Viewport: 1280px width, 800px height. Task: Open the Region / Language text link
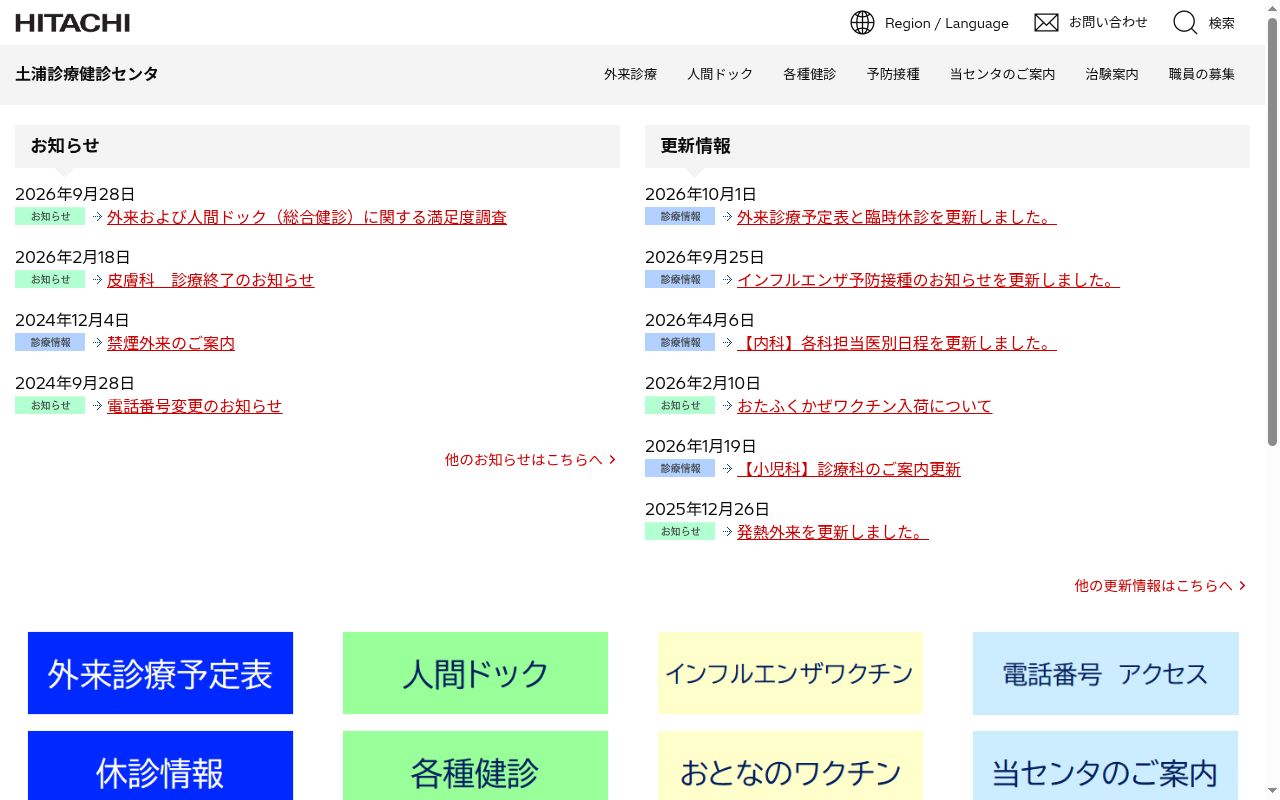(x=946, y=23)
